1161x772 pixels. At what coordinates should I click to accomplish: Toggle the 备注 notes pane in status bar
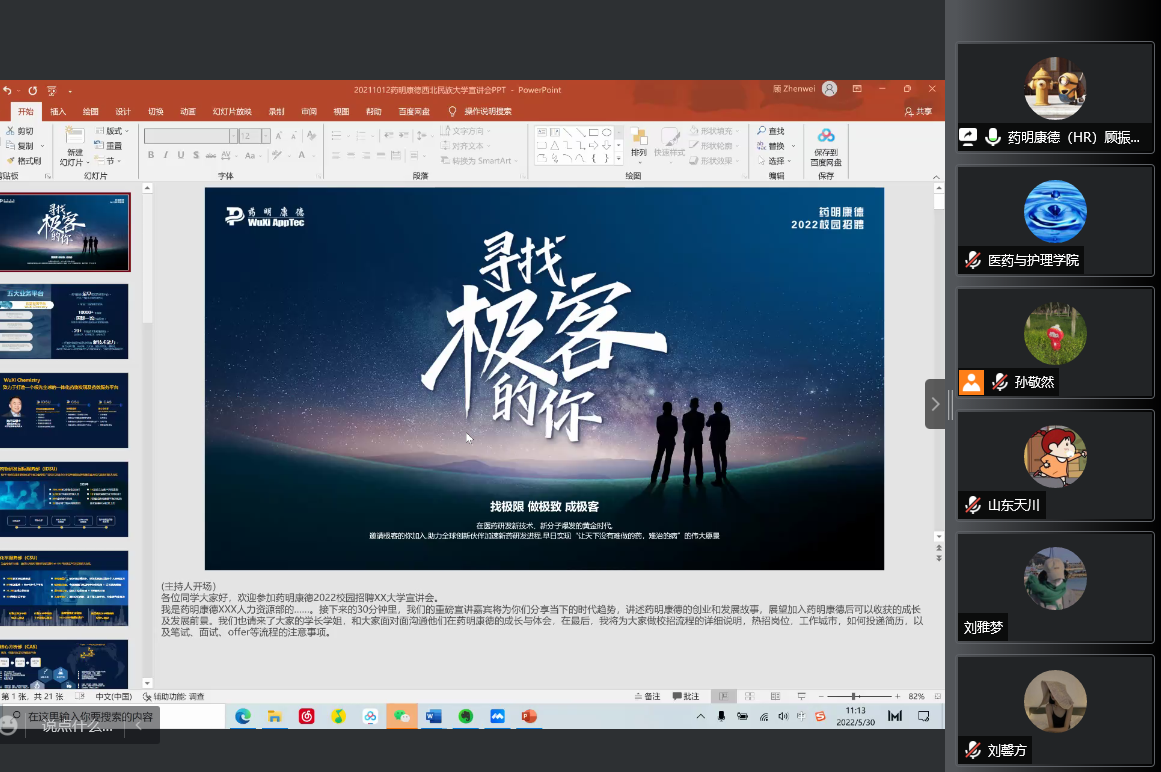(x=647, y=696)
